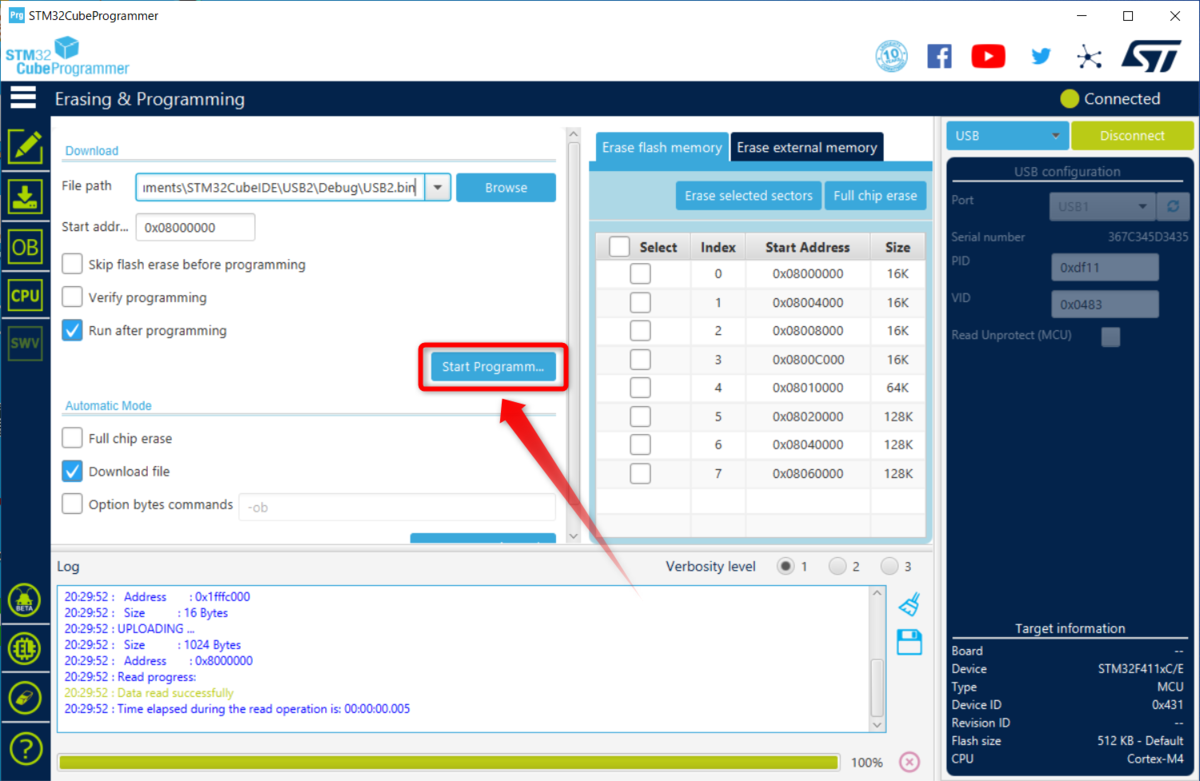Click the download panel vertical scrollbar

(x=573, y=336)
